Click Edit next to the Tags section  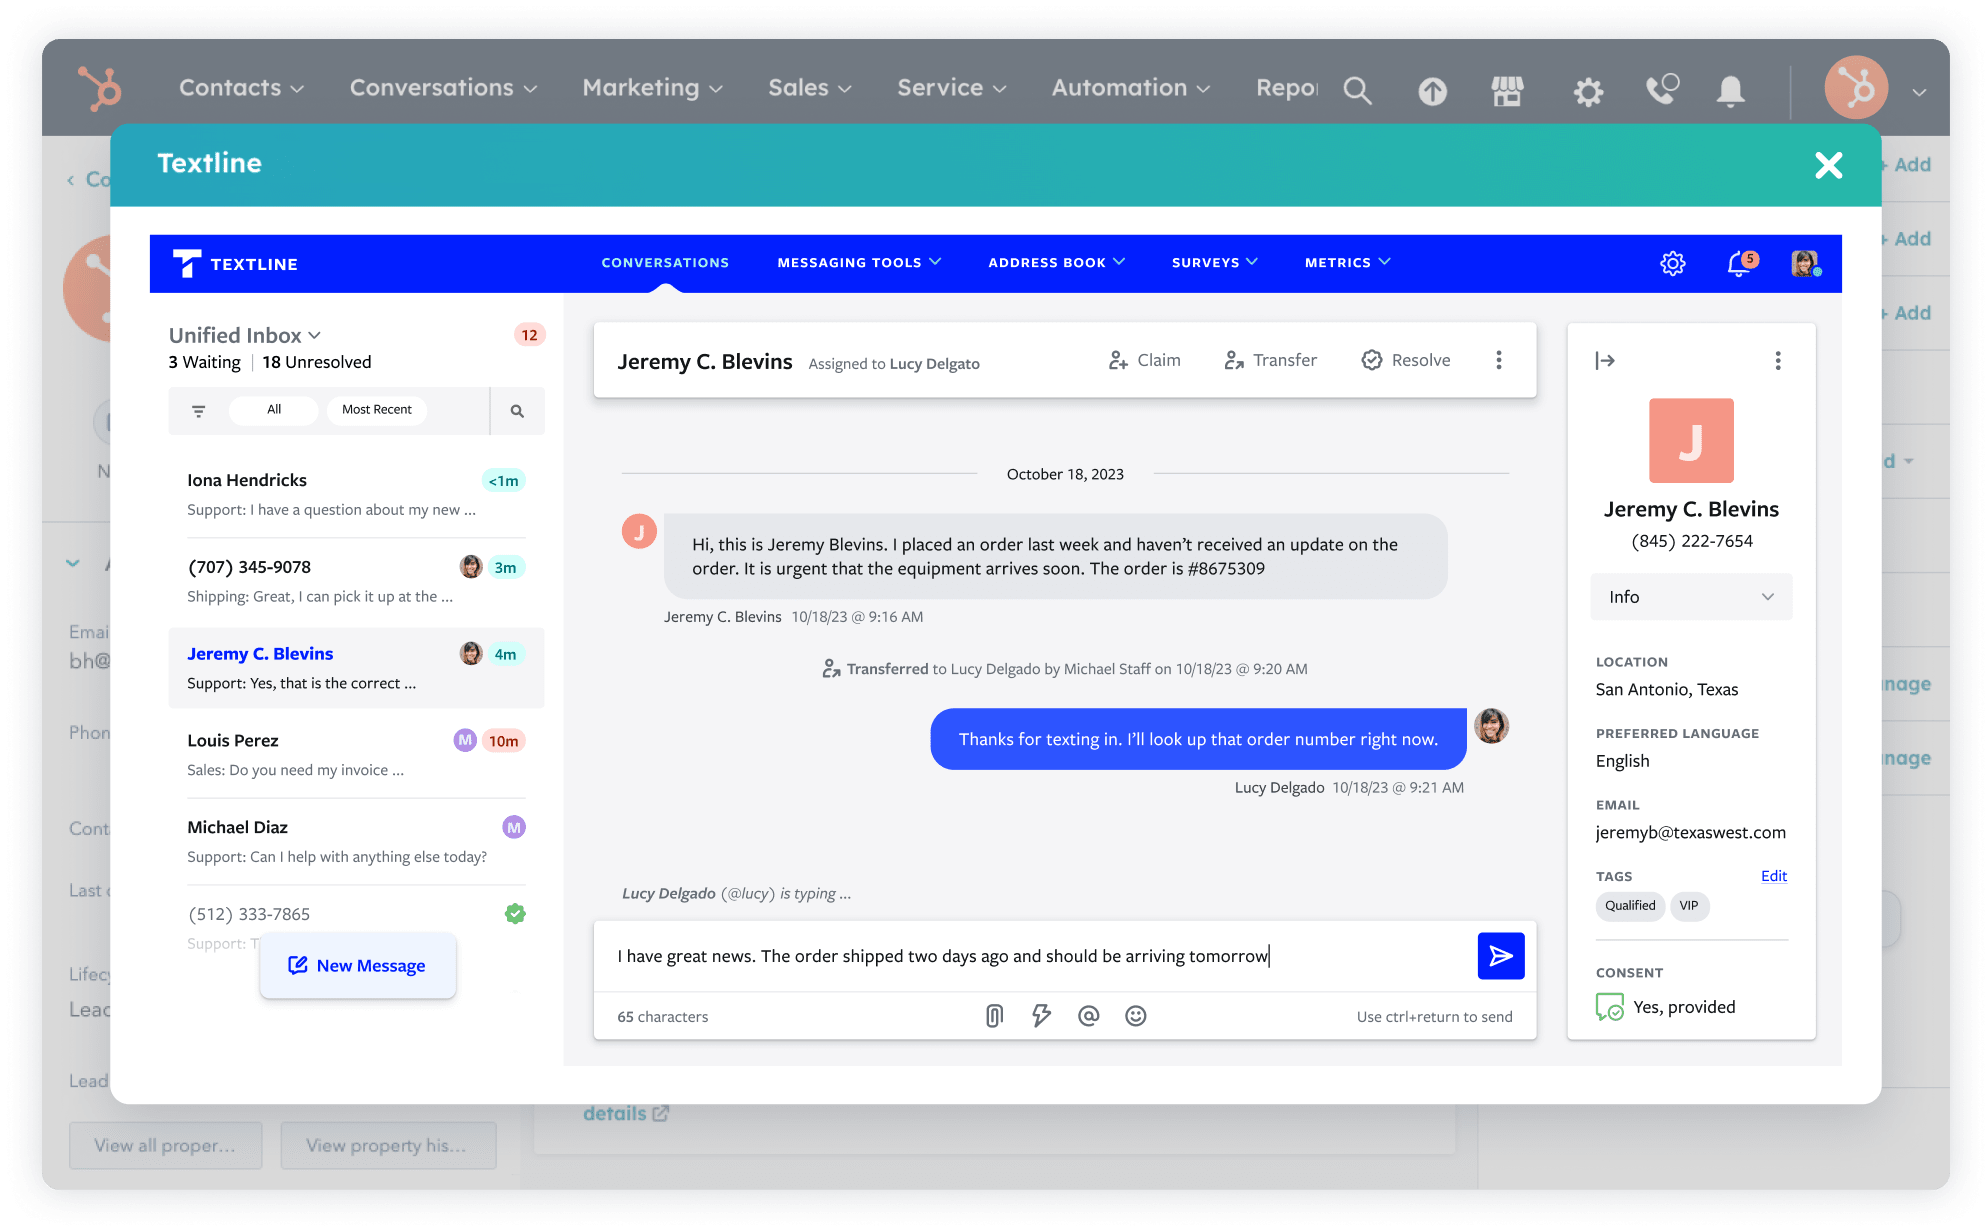1773,876
